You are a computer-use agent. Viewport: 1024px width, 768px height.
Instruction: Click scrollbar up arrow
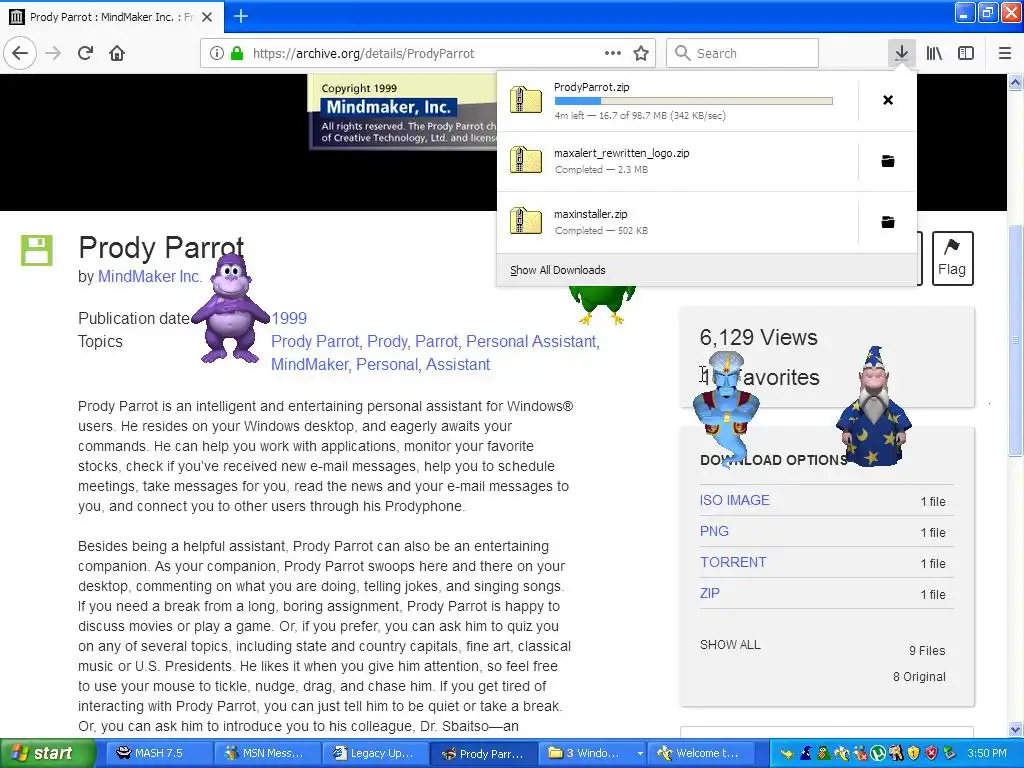point(1015,82)
